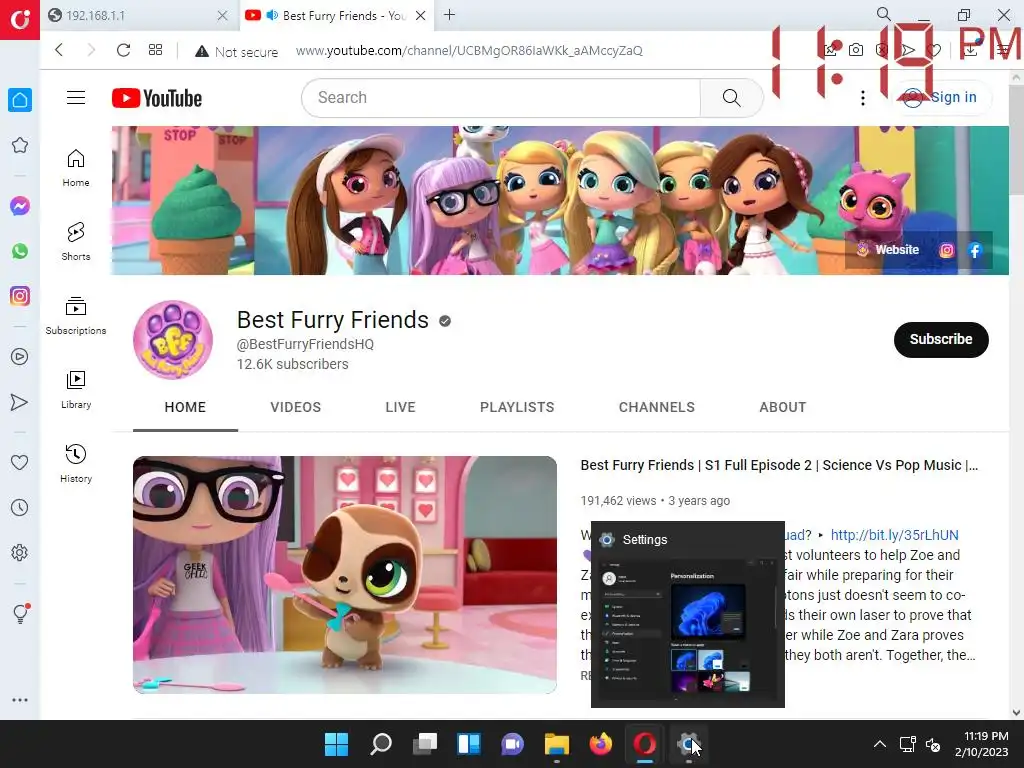Switch to the ABOUT channel tab
The height and width of the screenshot is (768, 1024).
(783, 408)
